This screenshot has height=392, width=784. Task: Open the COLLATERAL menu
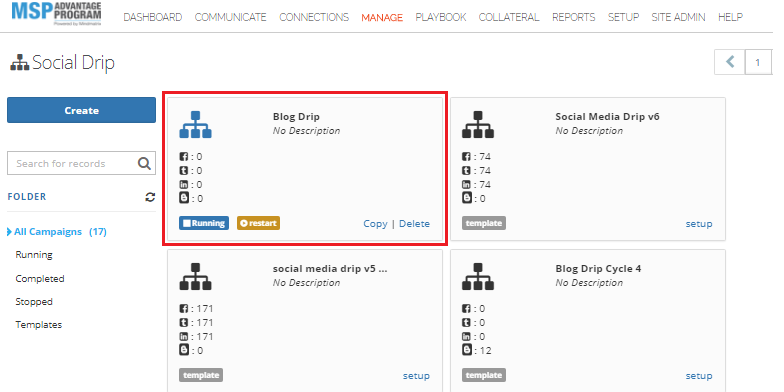pos(509,17)
